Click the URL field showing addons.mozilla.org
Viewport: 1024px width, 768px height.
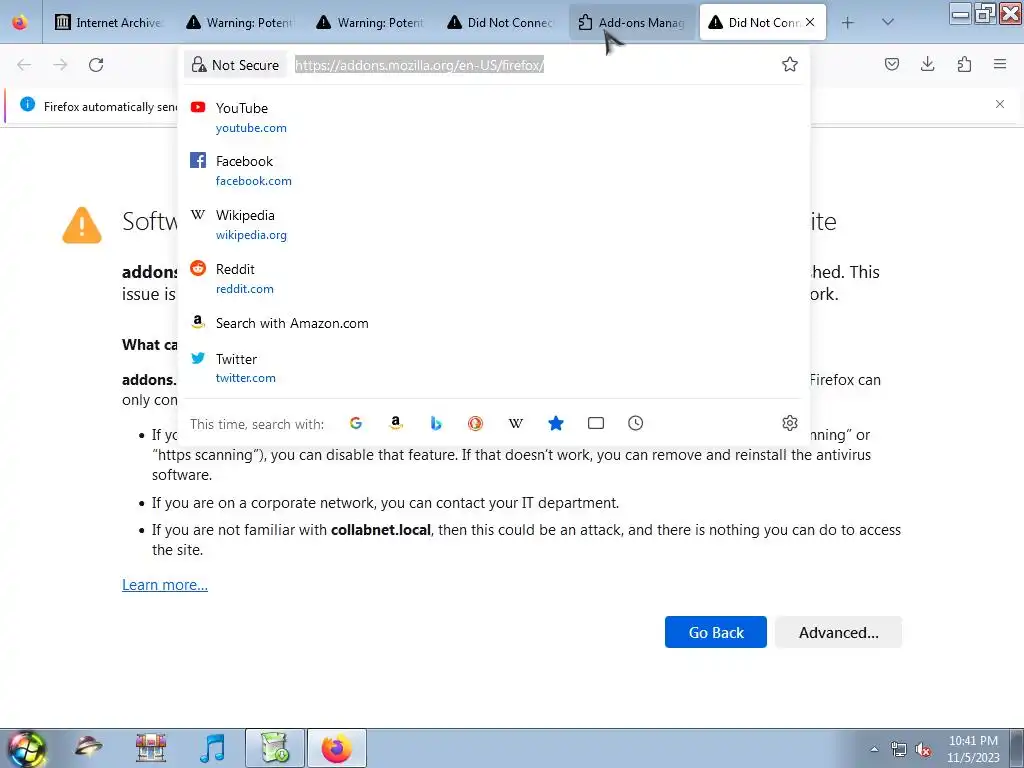(419, 65)
